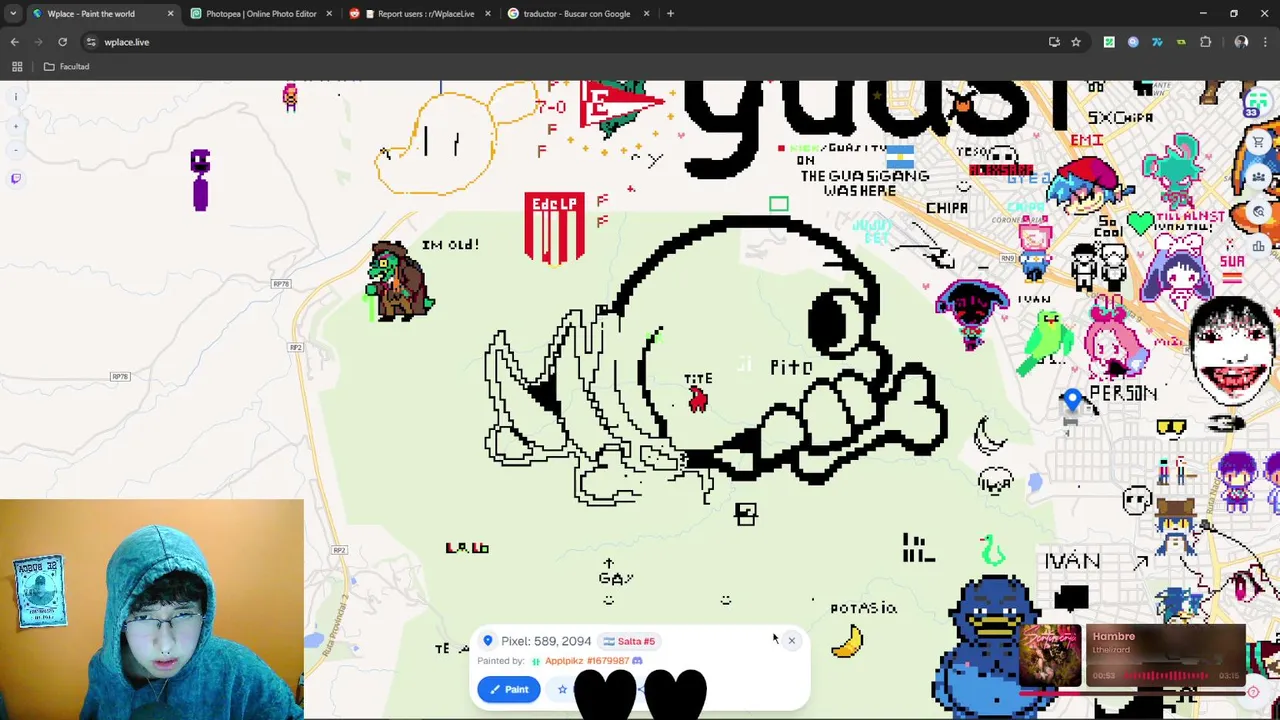Click the Hambre song title
Viewport: 1280px width, 720px height.
pyautogui.click(x=1113, y=636)
